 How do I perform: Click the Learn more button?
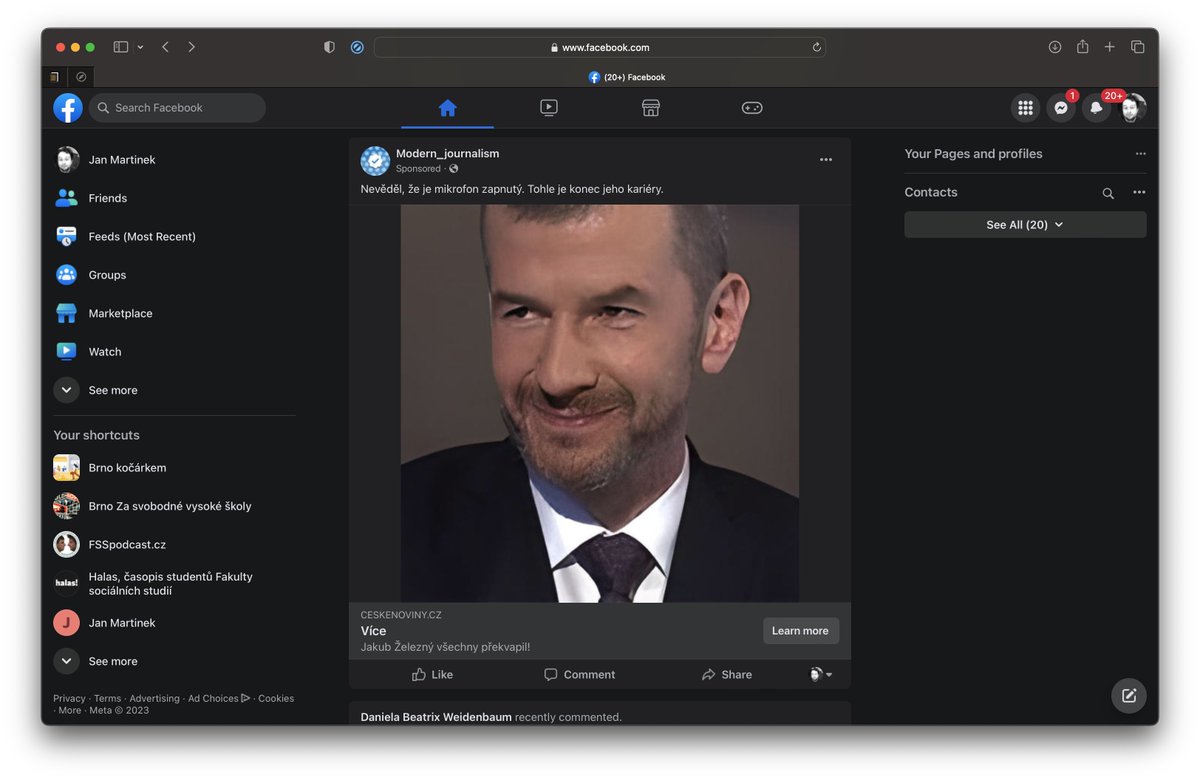pyautogui.click(x=800, y=631)
